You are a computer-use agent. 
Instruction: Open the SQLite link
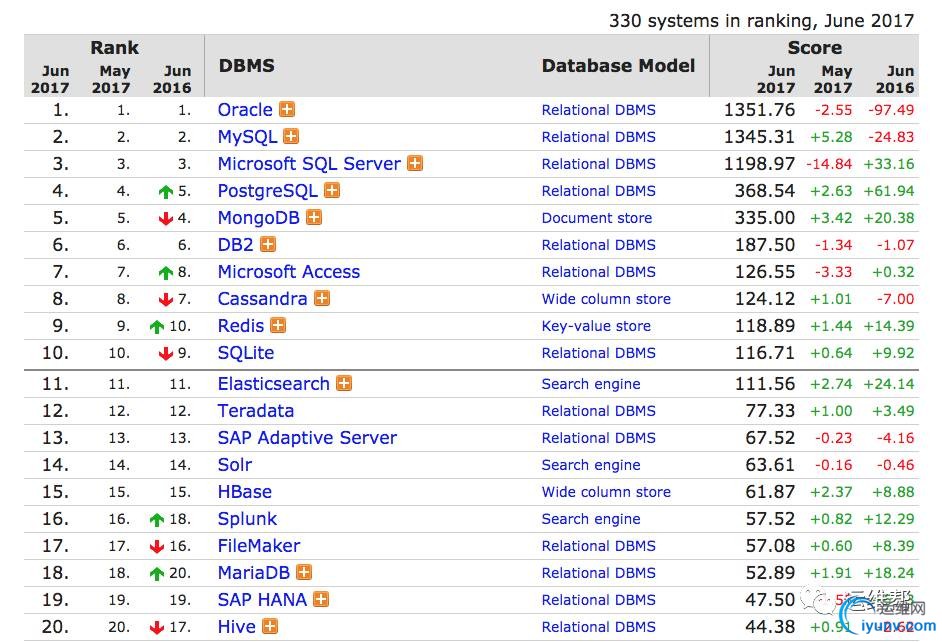tap(246, 353)
